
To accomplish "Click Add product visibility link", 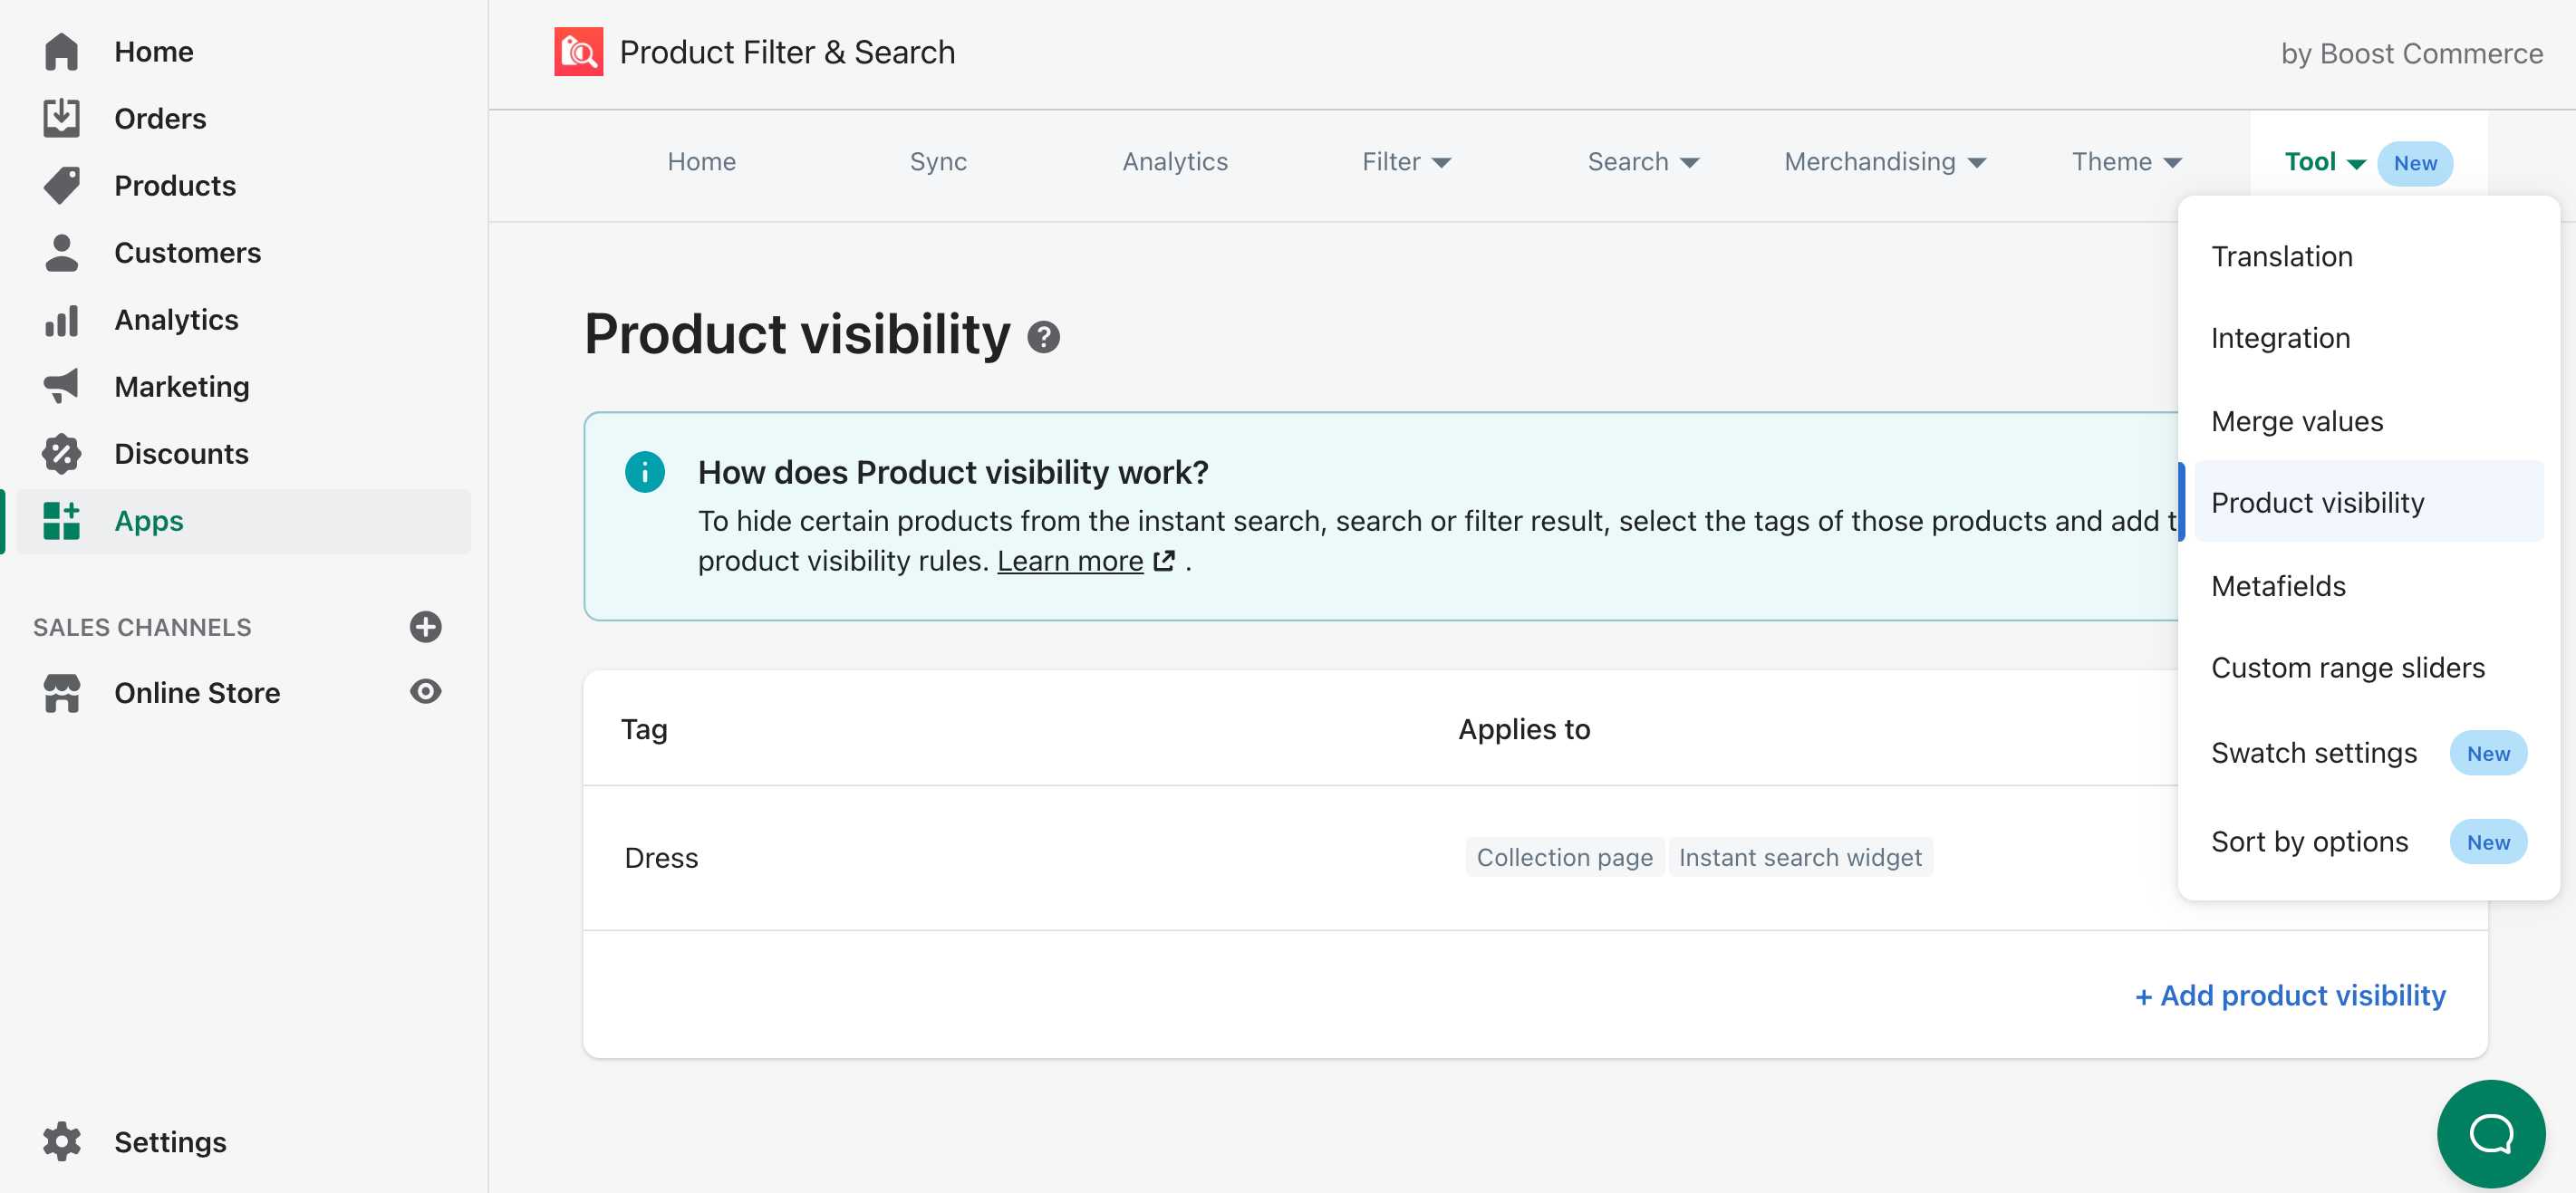I will 2290,995.
